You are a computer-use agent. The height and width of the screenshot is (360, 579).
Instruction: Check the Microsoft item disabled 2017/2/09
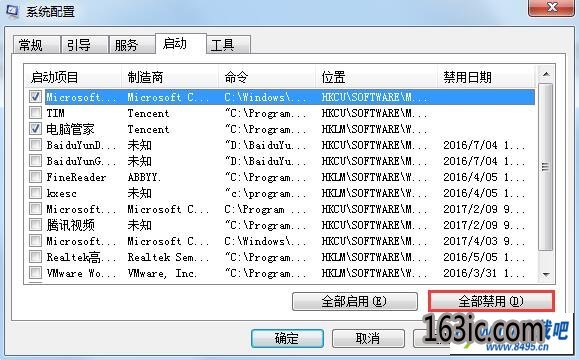[x=35, y=209]
